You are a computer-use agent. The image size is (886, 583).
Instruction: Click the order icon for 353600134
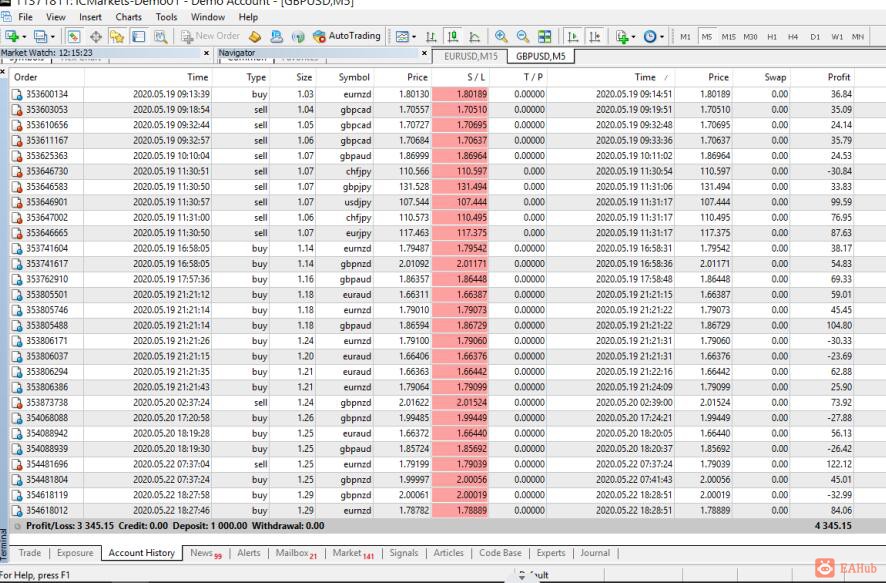tap(18, 94)
